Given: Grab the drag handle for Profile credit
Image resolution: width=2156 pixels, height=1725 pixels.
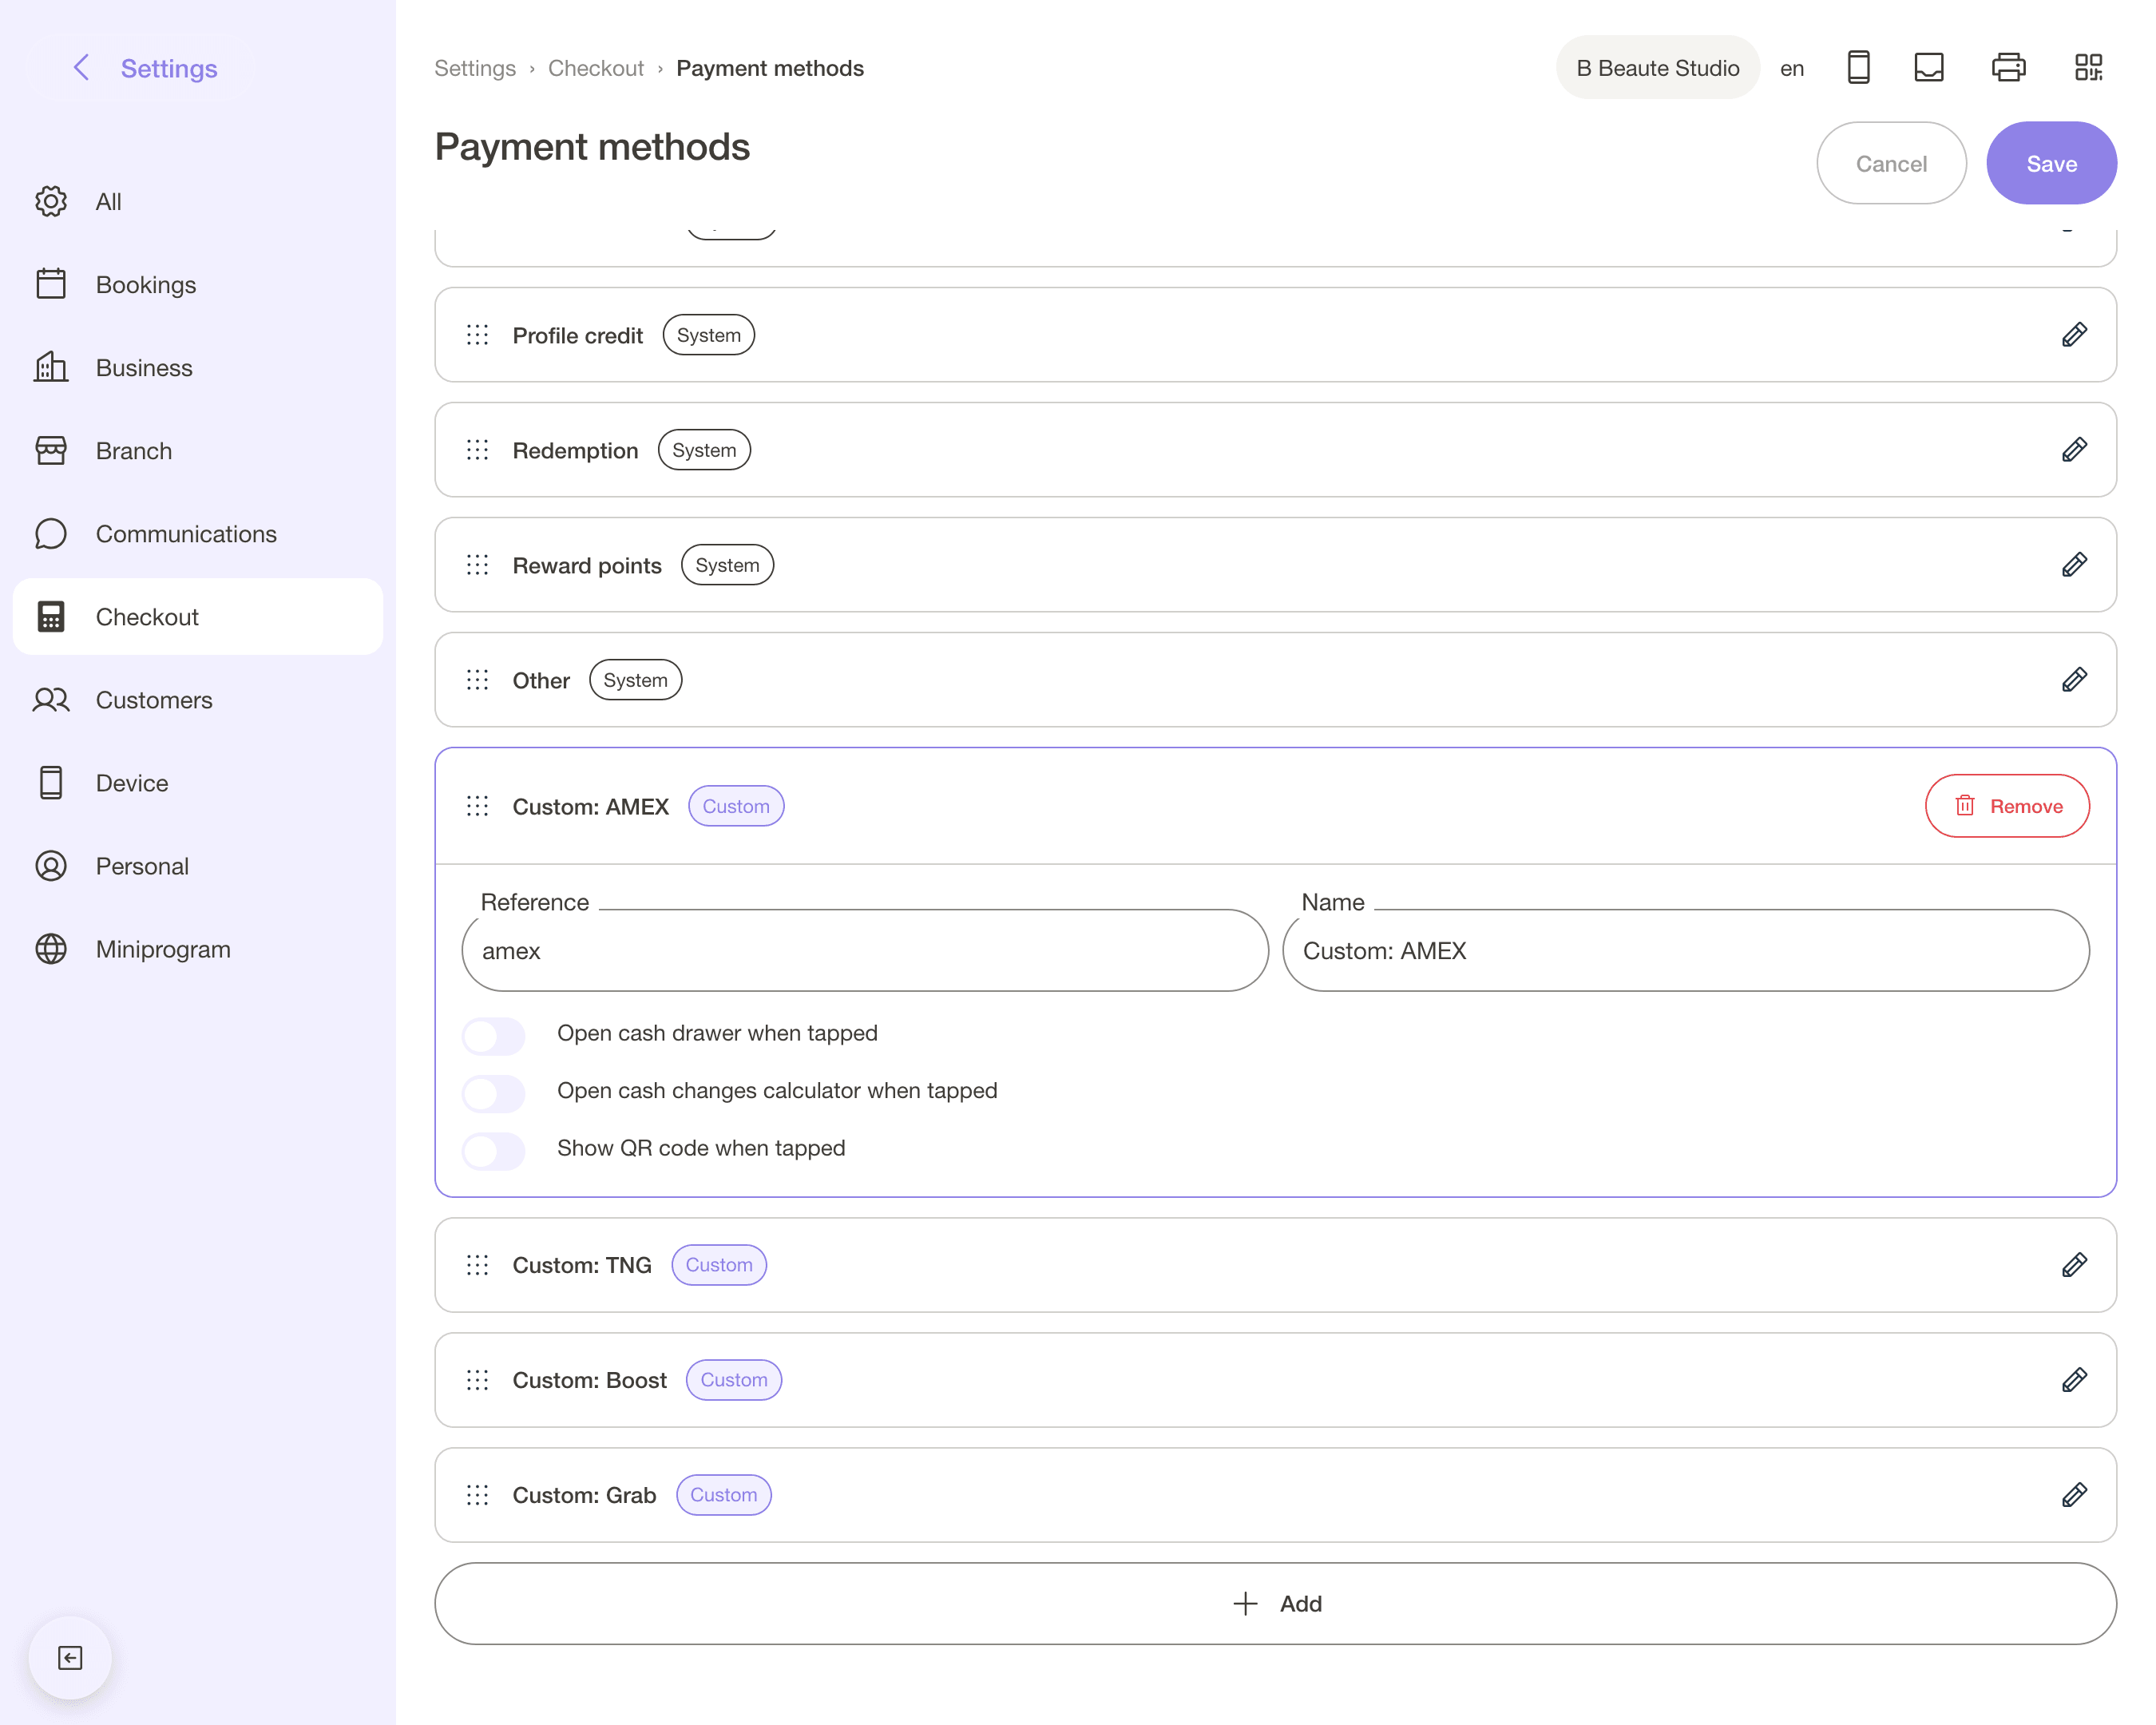Looking at the screenshot, I should pyautogui.click(x=478, y=335).
